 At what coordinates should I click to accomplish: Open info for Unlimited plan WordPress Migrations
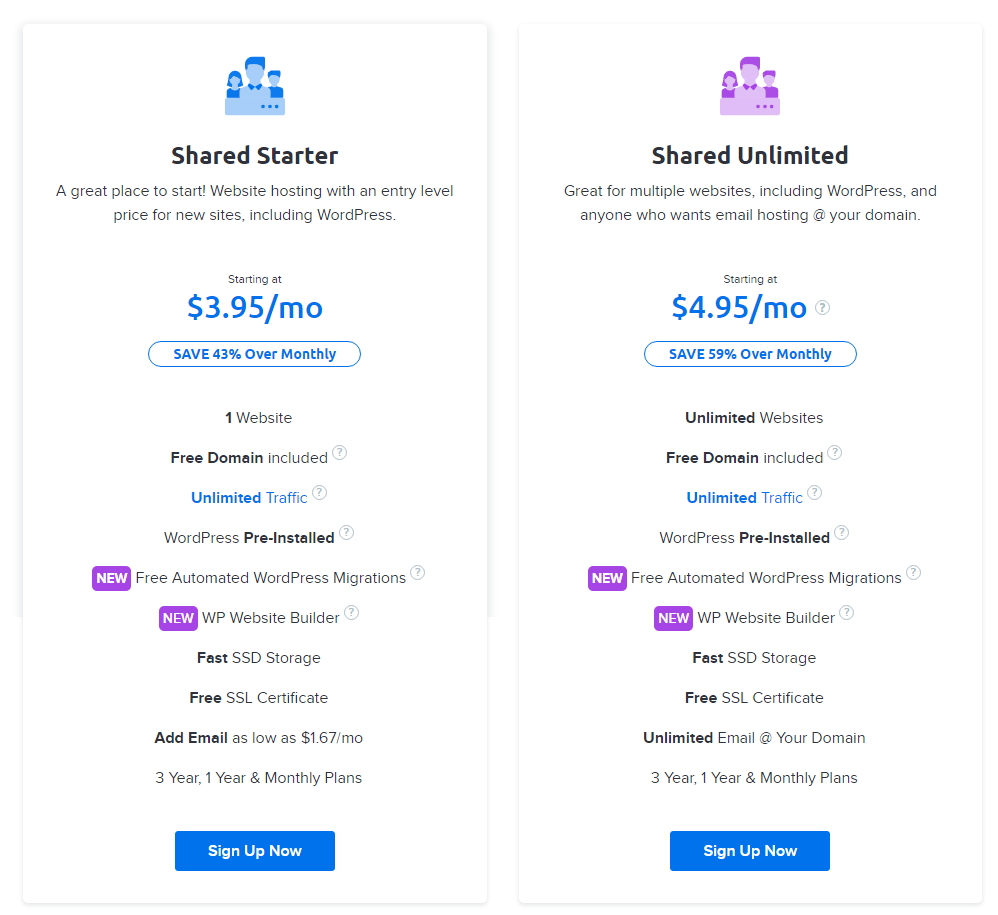pos(913,573)
